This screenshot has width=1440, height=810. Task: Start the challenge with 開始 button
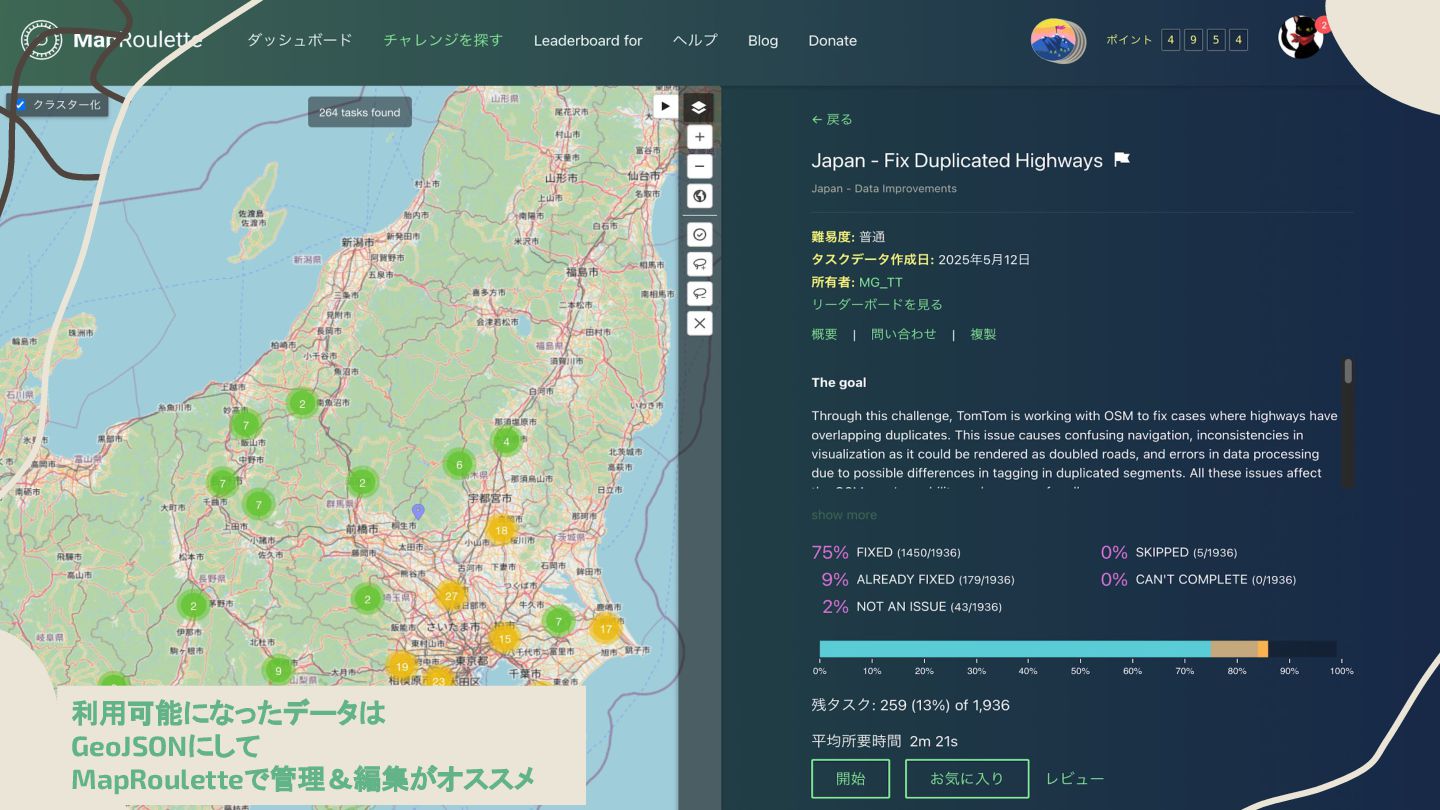(850, 778)
